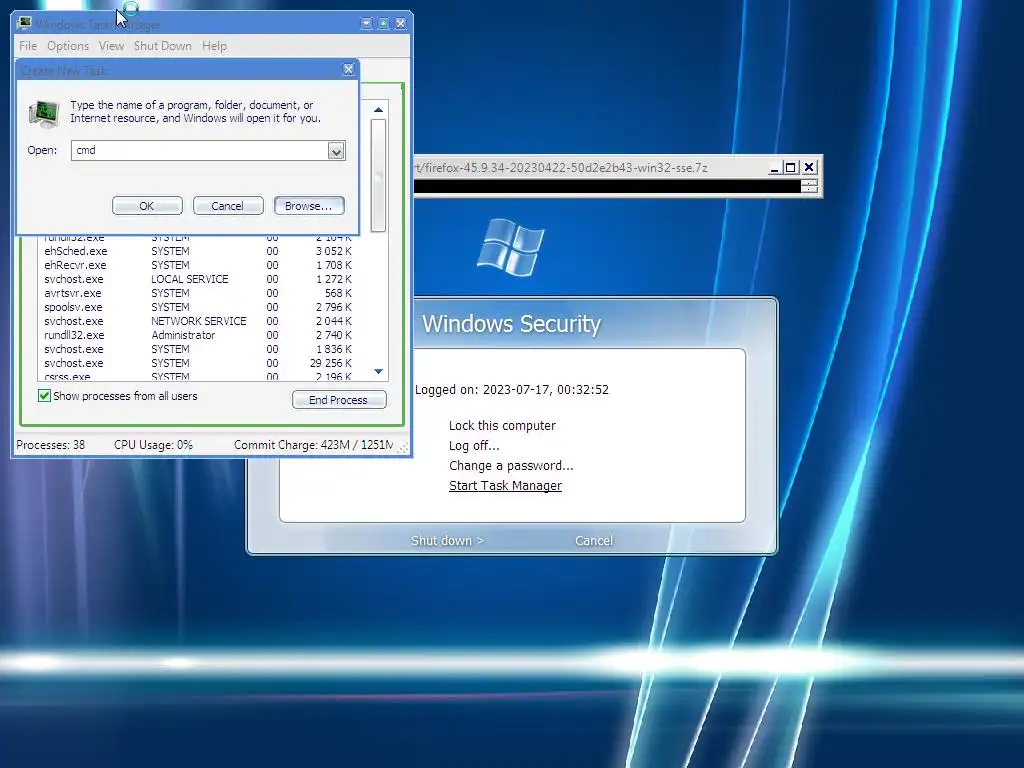Click the firefox 7z window scrollbar

click(x=809, y=187)
